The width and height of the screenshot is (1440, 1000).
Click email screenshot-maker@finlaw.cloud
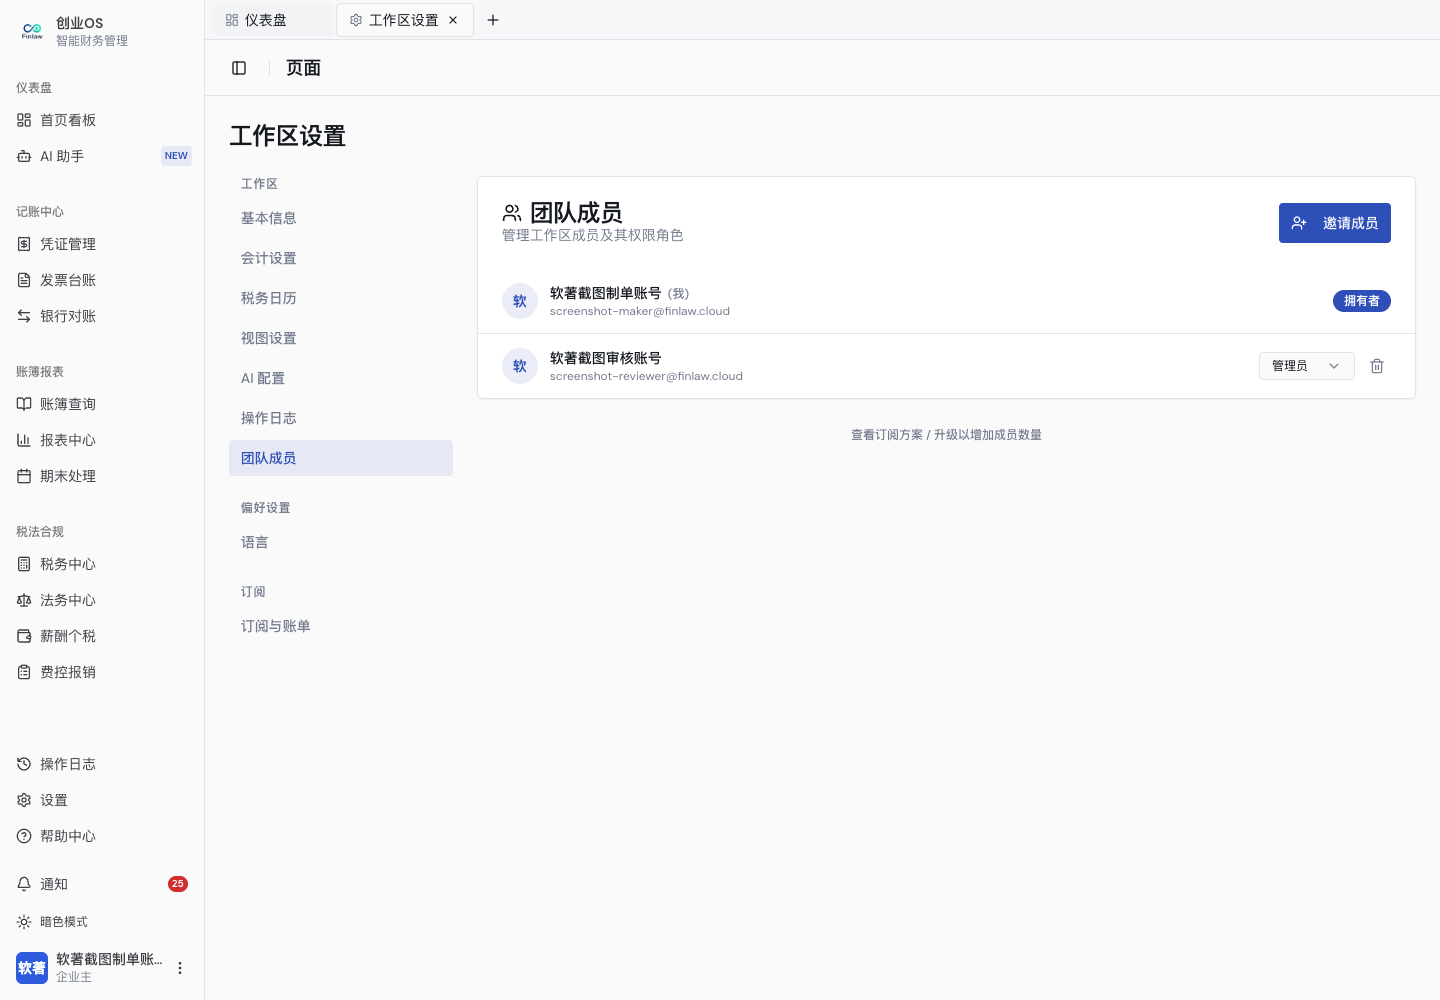point(640,311)
